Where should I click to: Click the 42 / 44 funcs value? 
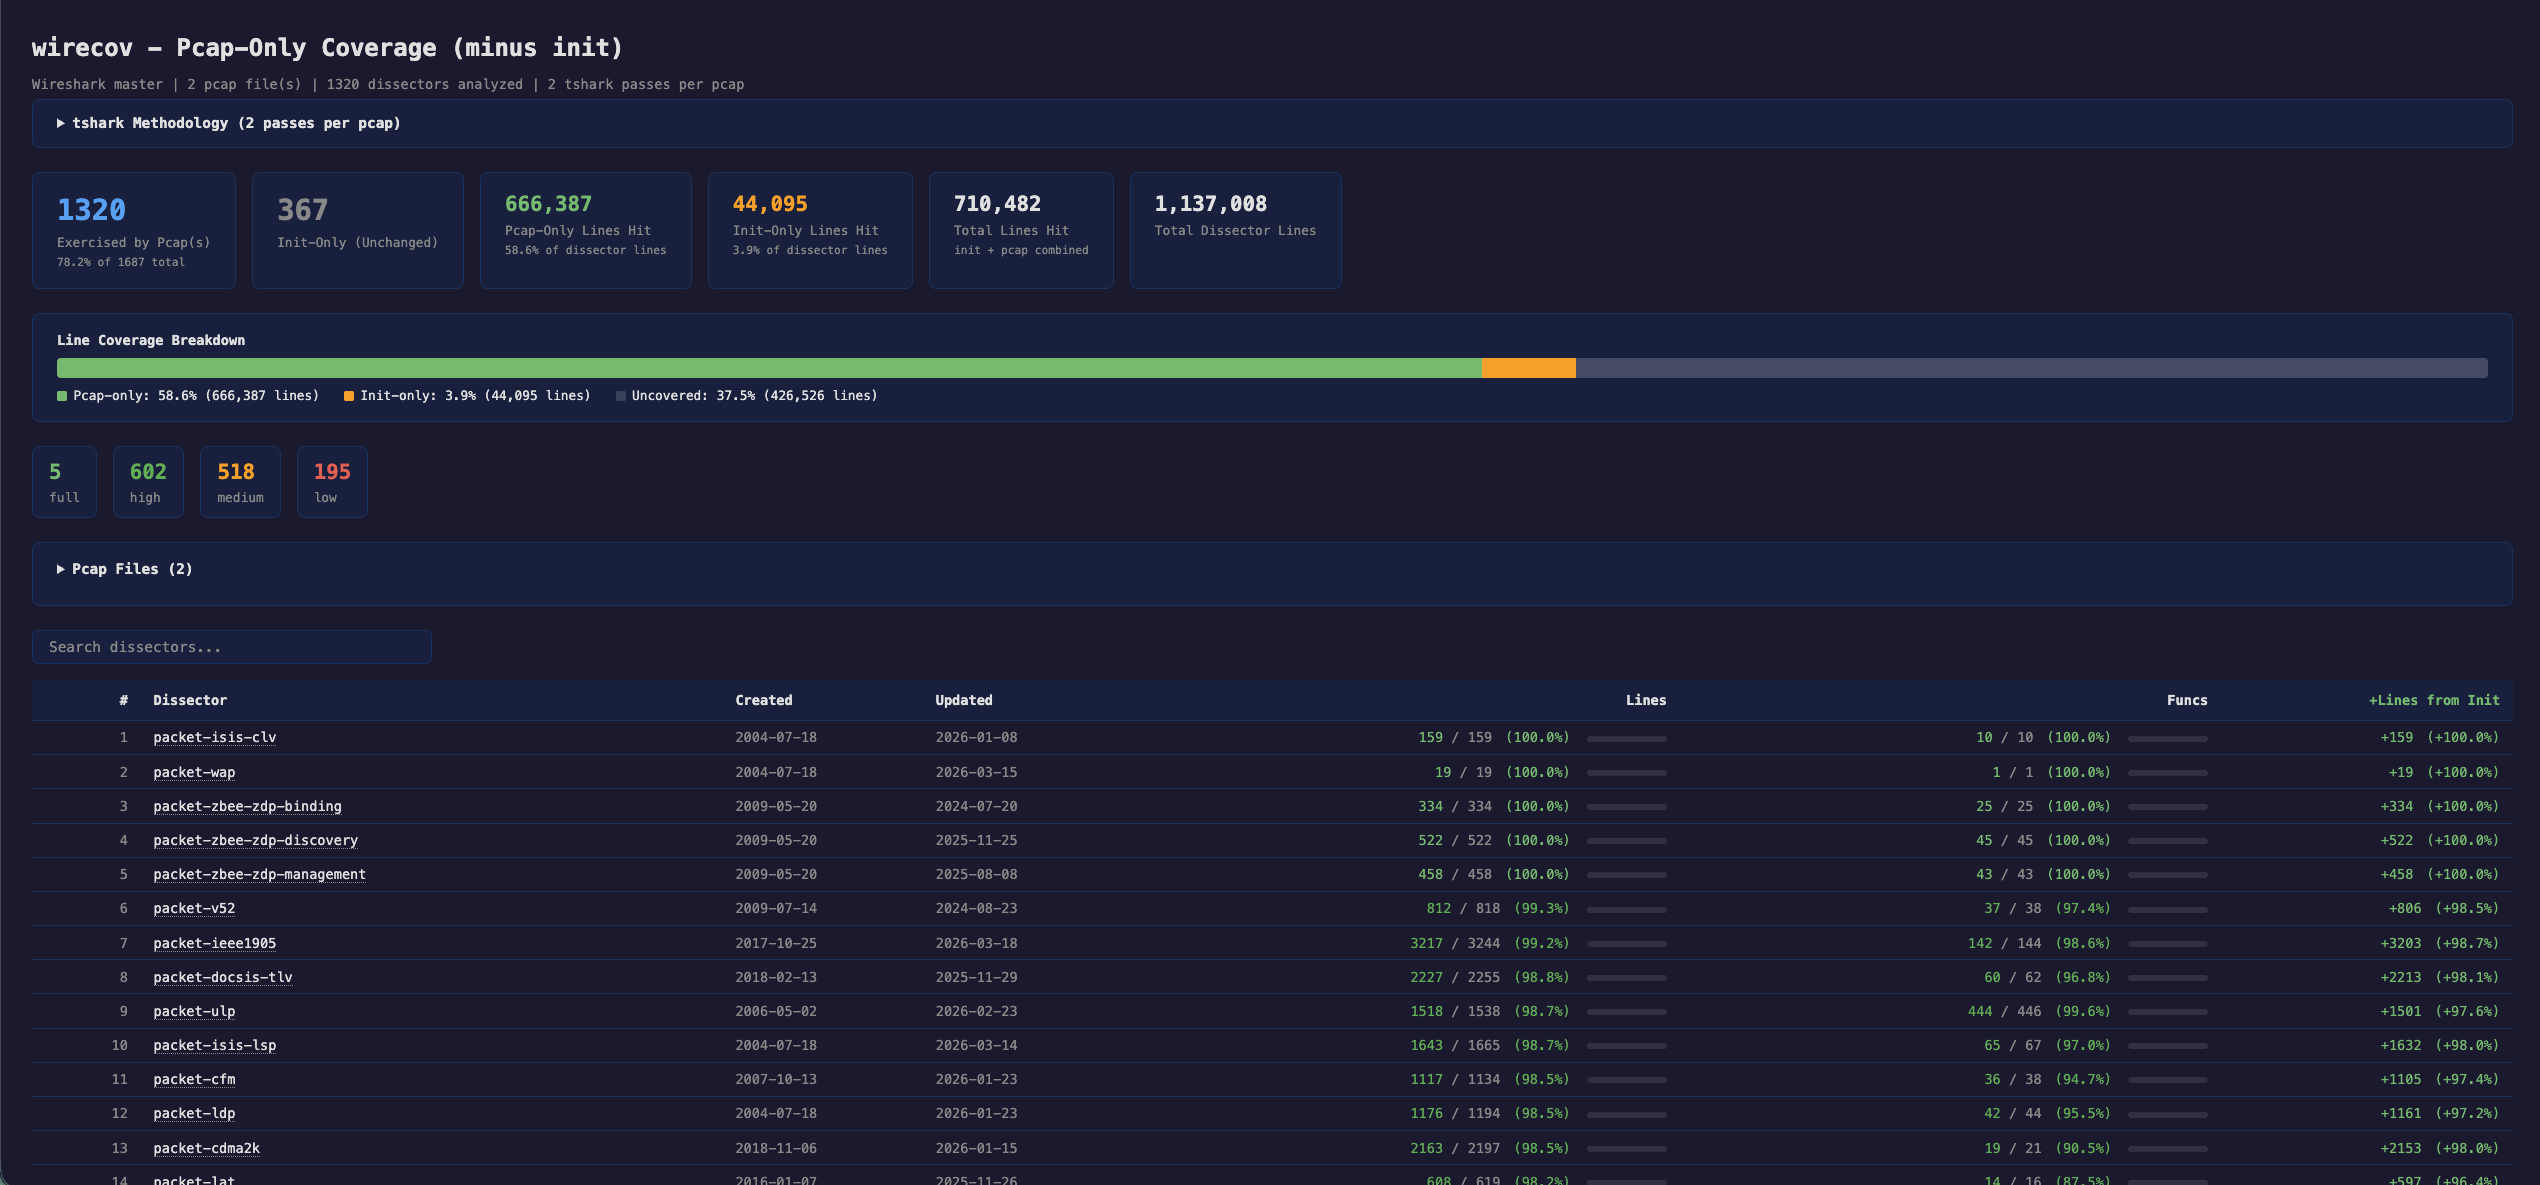[2013, 1113]
